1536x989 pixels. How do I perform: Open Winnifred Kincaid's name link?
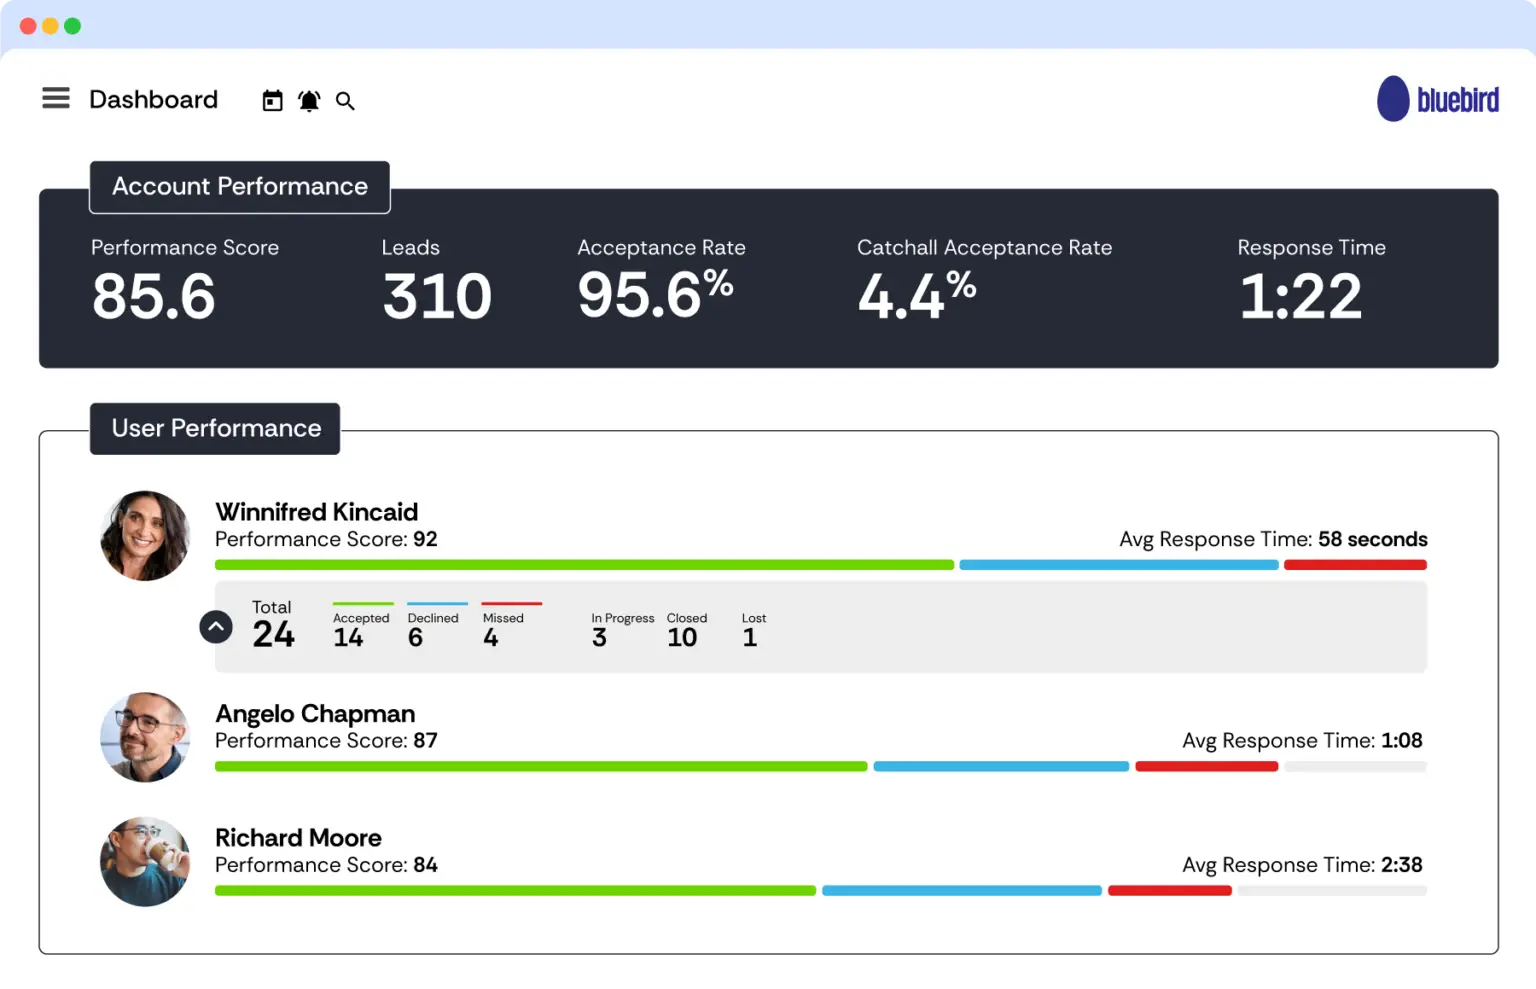tap(316, 512)
